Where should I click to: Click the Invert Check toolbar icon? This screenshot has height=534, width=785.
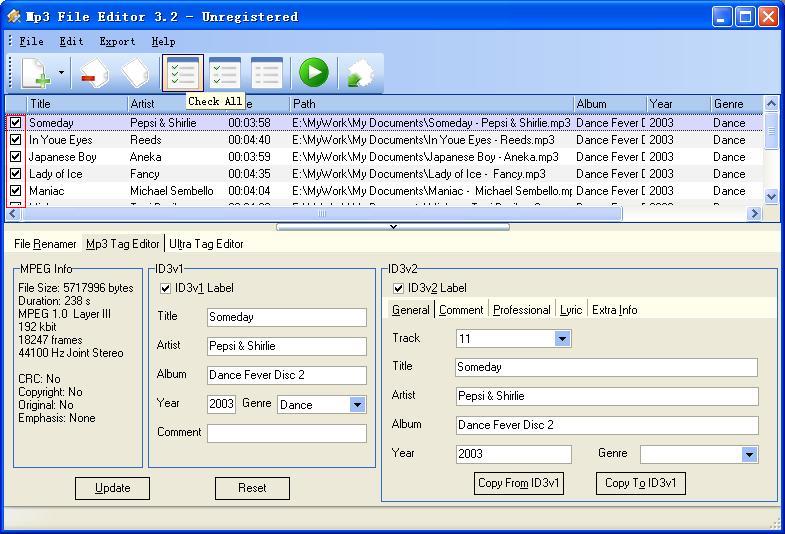(x=225, y=74)
